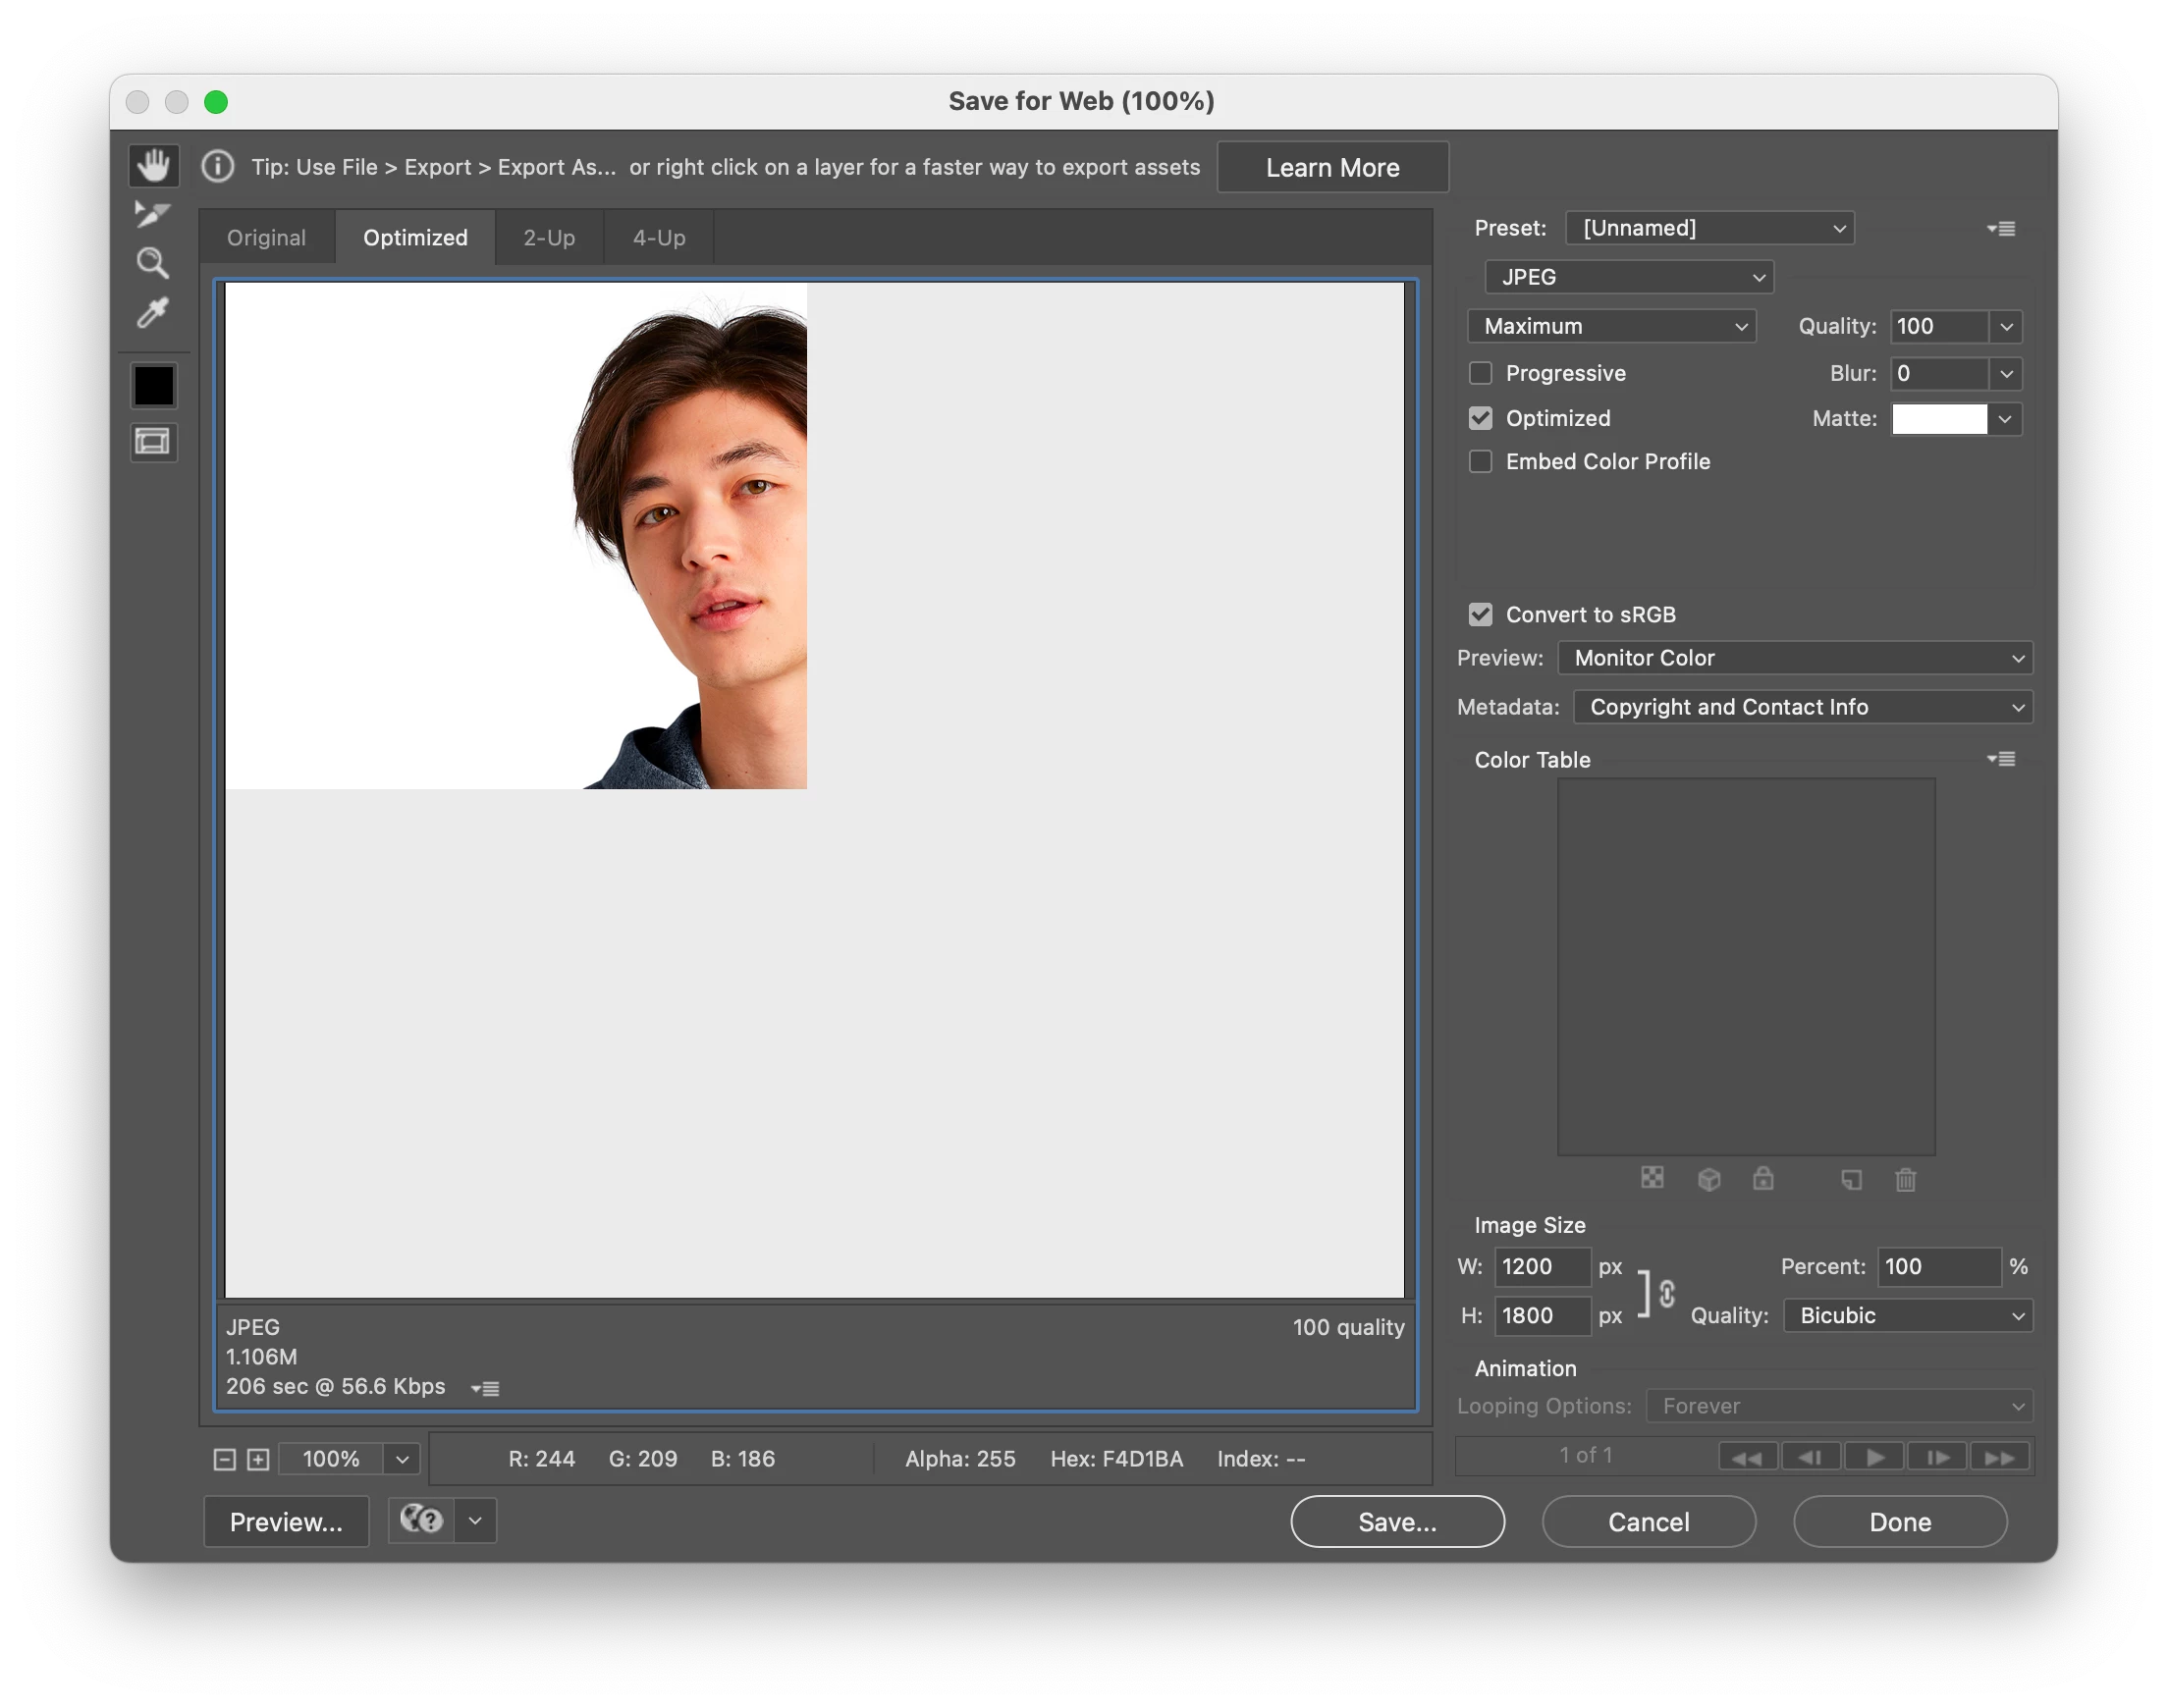This screenshot has width=2168, height=1708.
Task: Switch to the Original tab
Action: pos(266,238)
